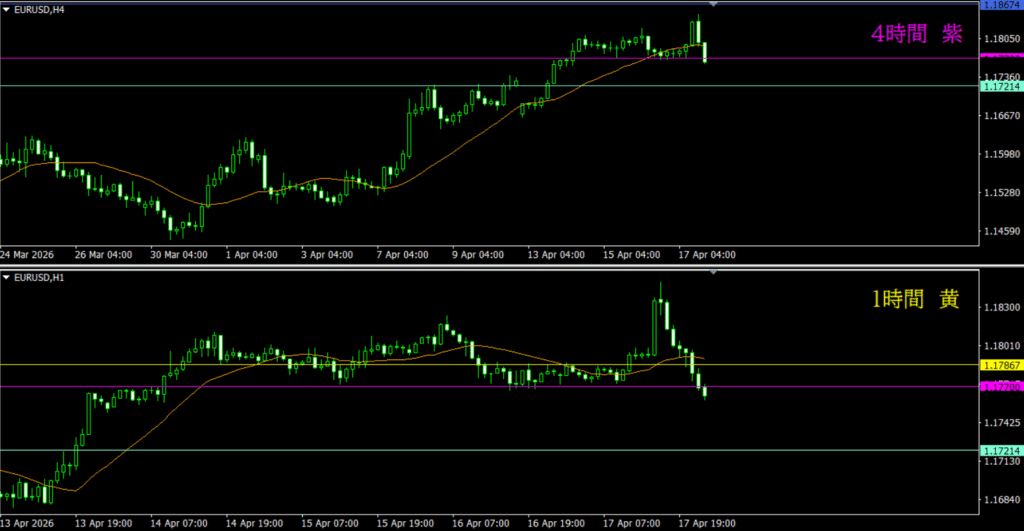The image size is (1024, 531).
Task: Click the 1.15980 level on H4 price scale
Action: pos(1002,154)
